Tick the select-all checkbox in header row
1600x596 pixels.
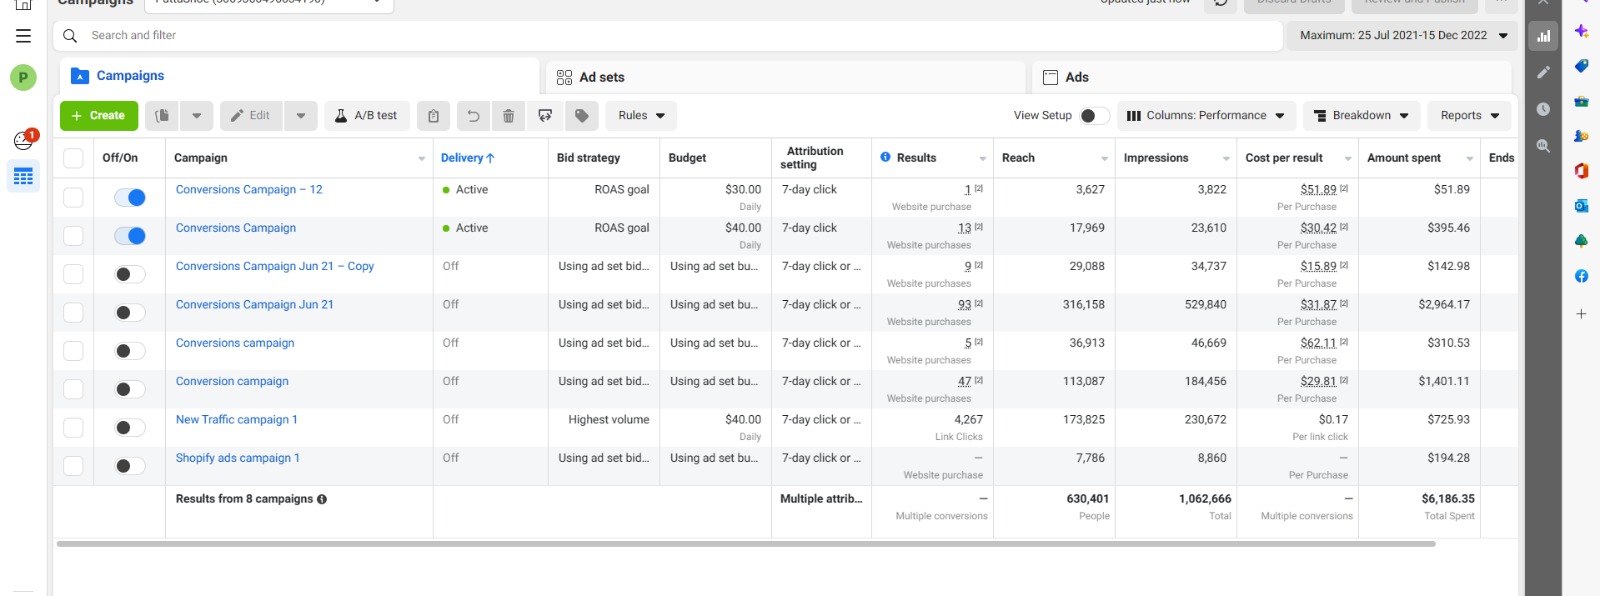pos(73,158)
